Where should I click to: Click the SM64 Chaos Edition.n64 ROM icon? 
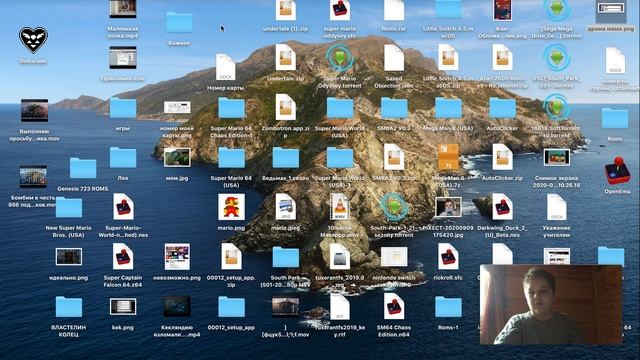tap(394, 307)
